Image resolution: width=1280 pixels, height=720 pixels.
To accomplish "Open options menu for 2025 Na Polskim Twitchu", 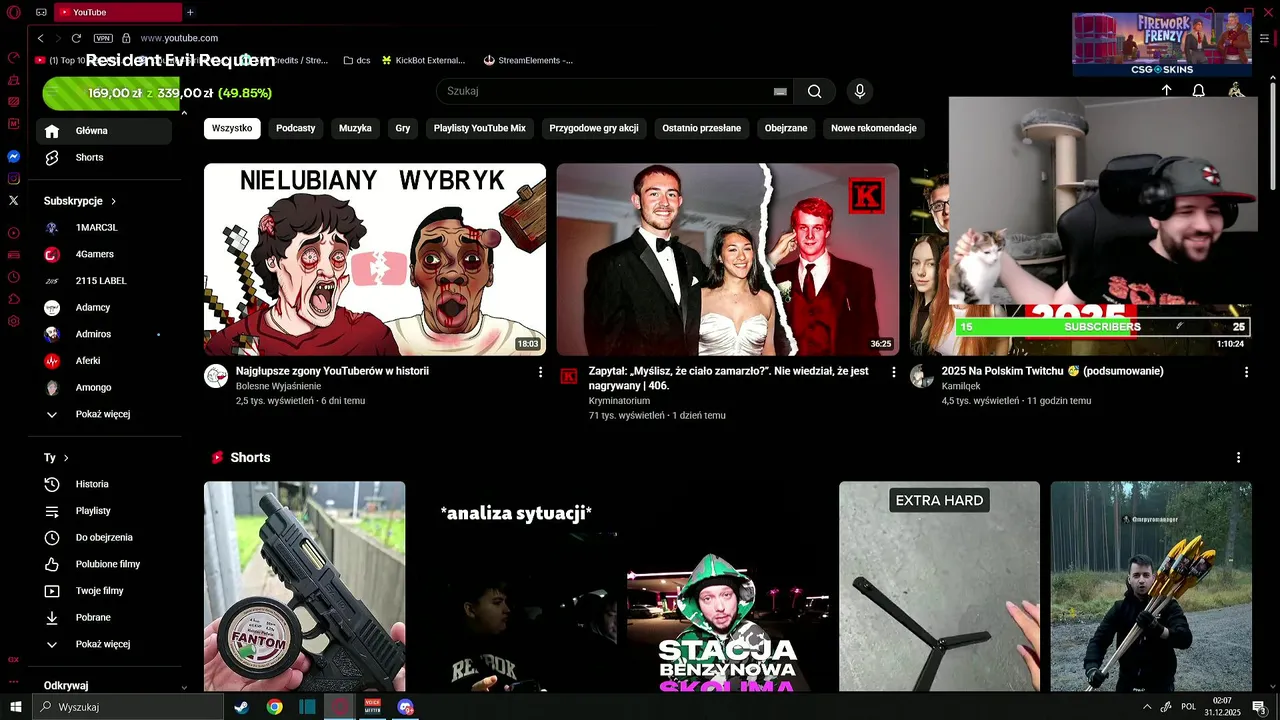I will (1246, 372).
